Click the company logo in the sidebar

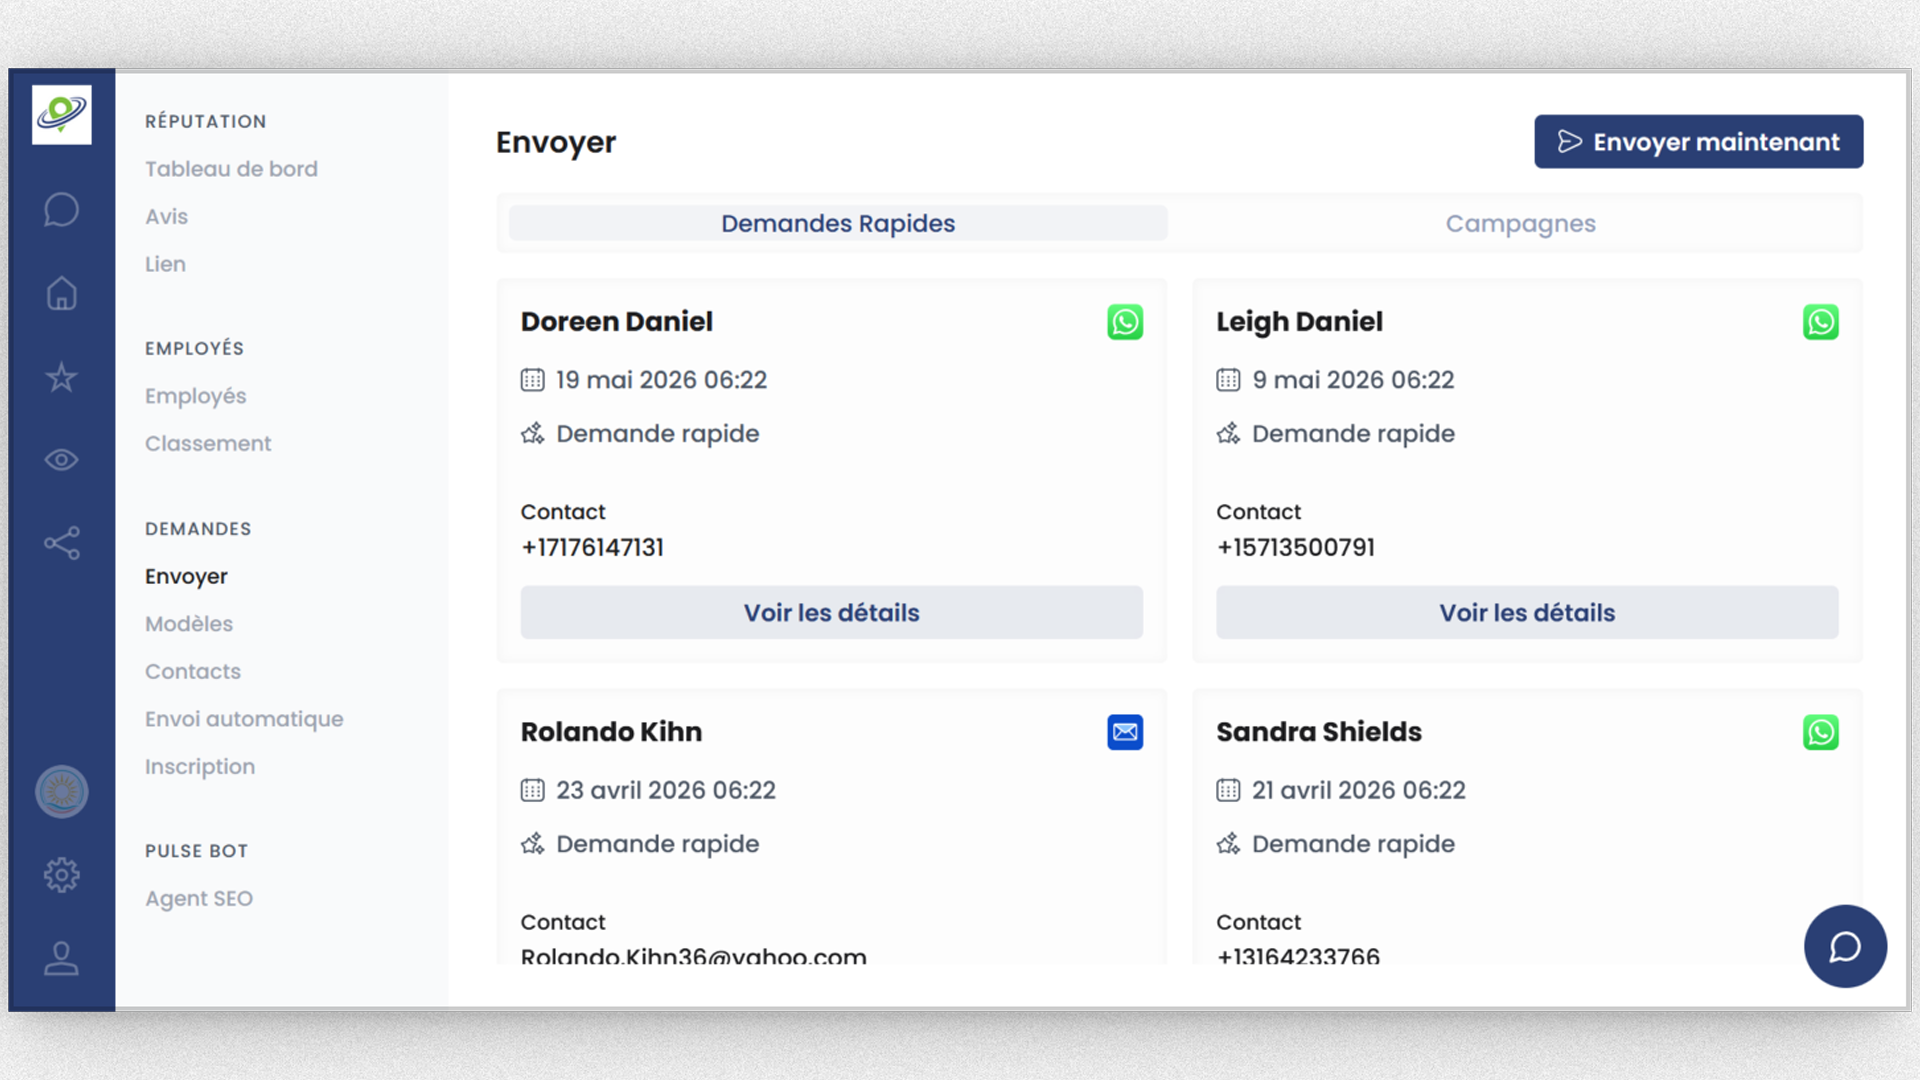(61, 114)
